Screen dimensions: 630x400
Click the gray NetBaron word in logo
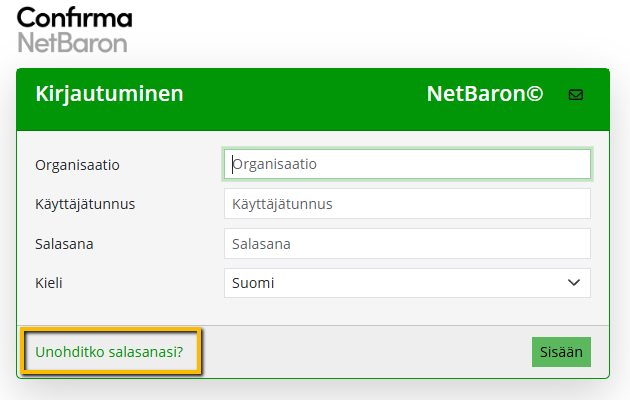pos(72,42)
